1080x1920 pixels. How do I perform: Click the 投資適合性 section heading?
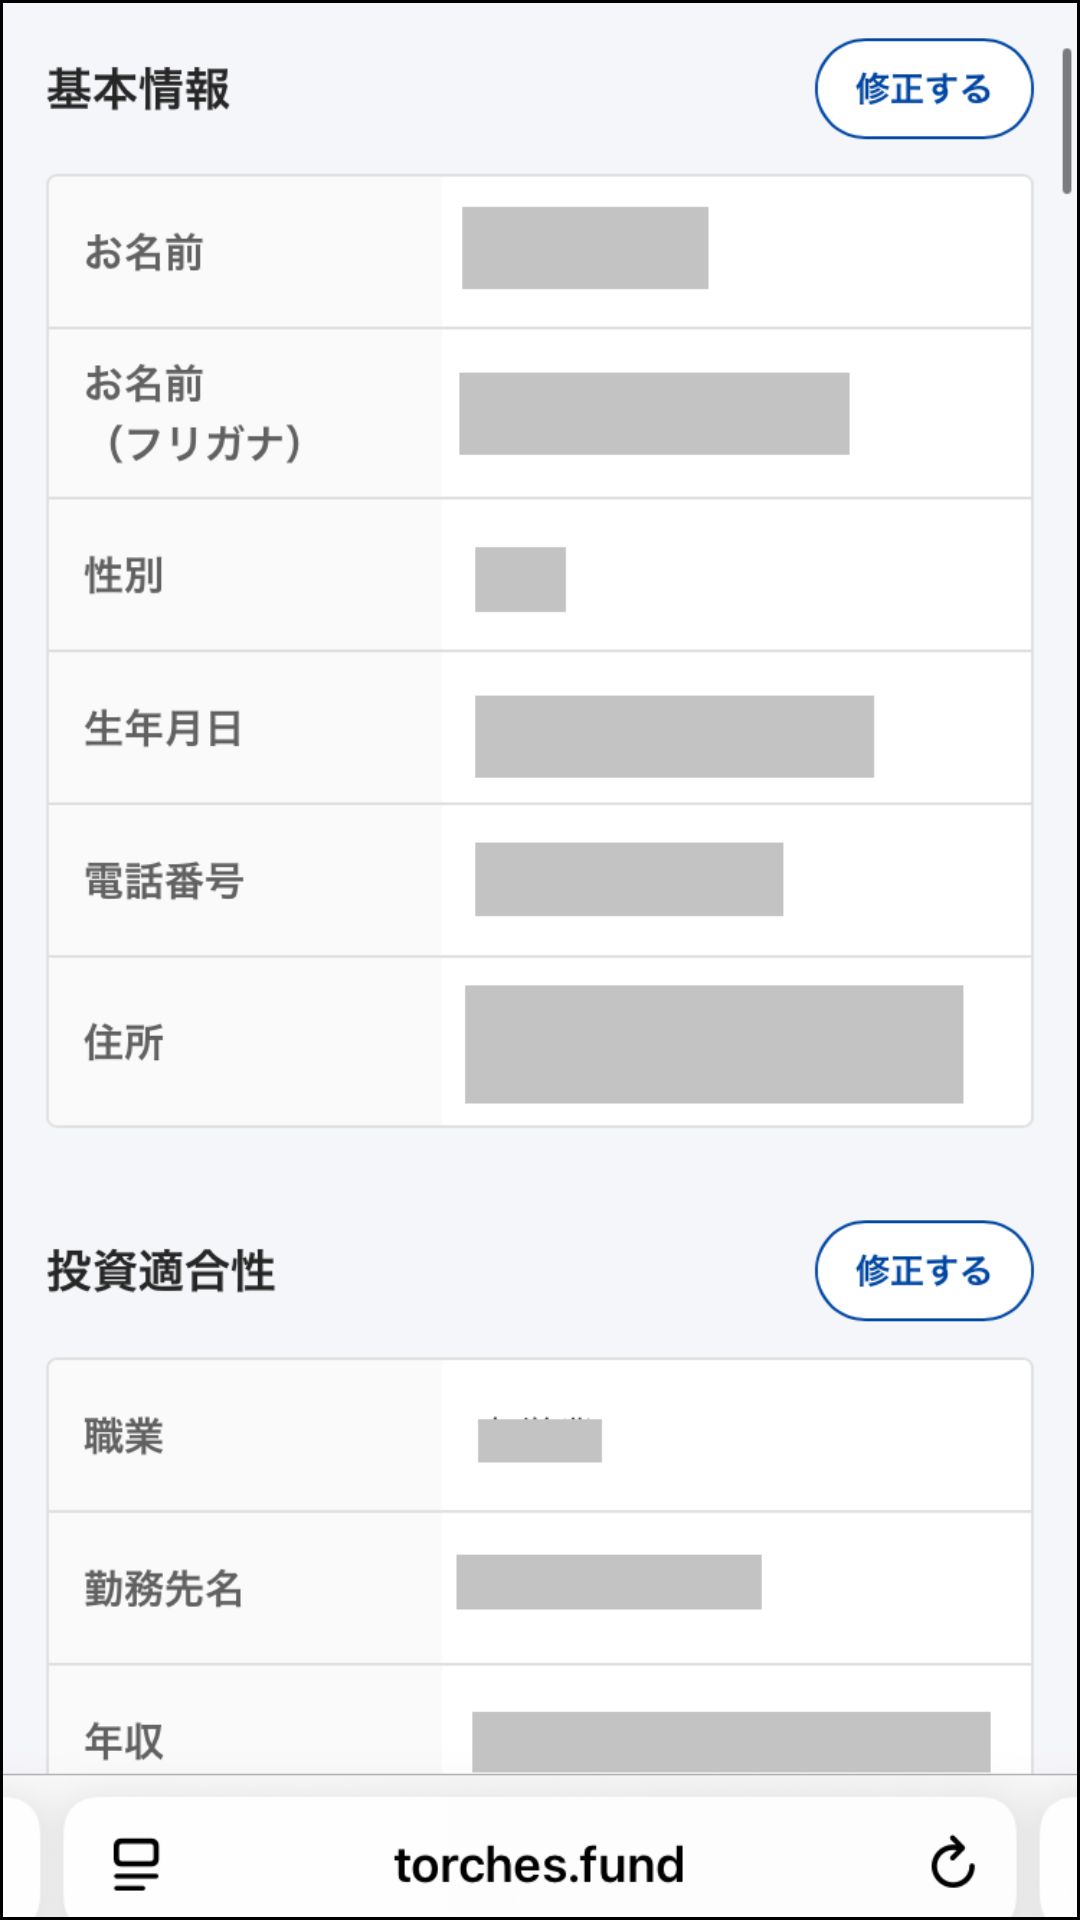pos(161,1271)
